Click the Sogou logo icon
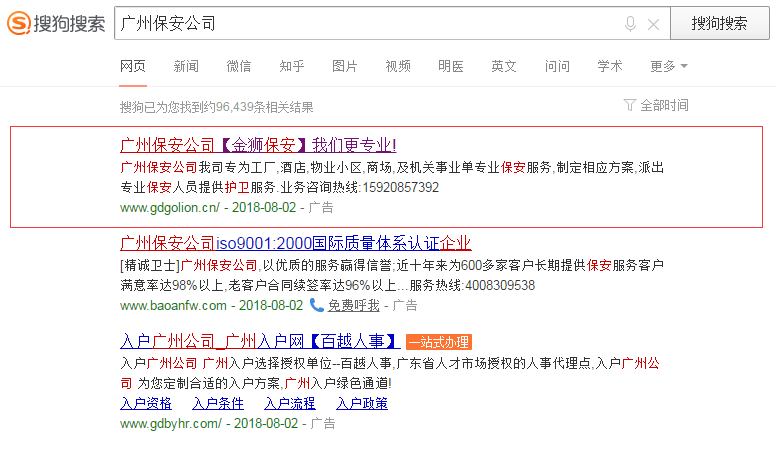 [x=19, y=23]
